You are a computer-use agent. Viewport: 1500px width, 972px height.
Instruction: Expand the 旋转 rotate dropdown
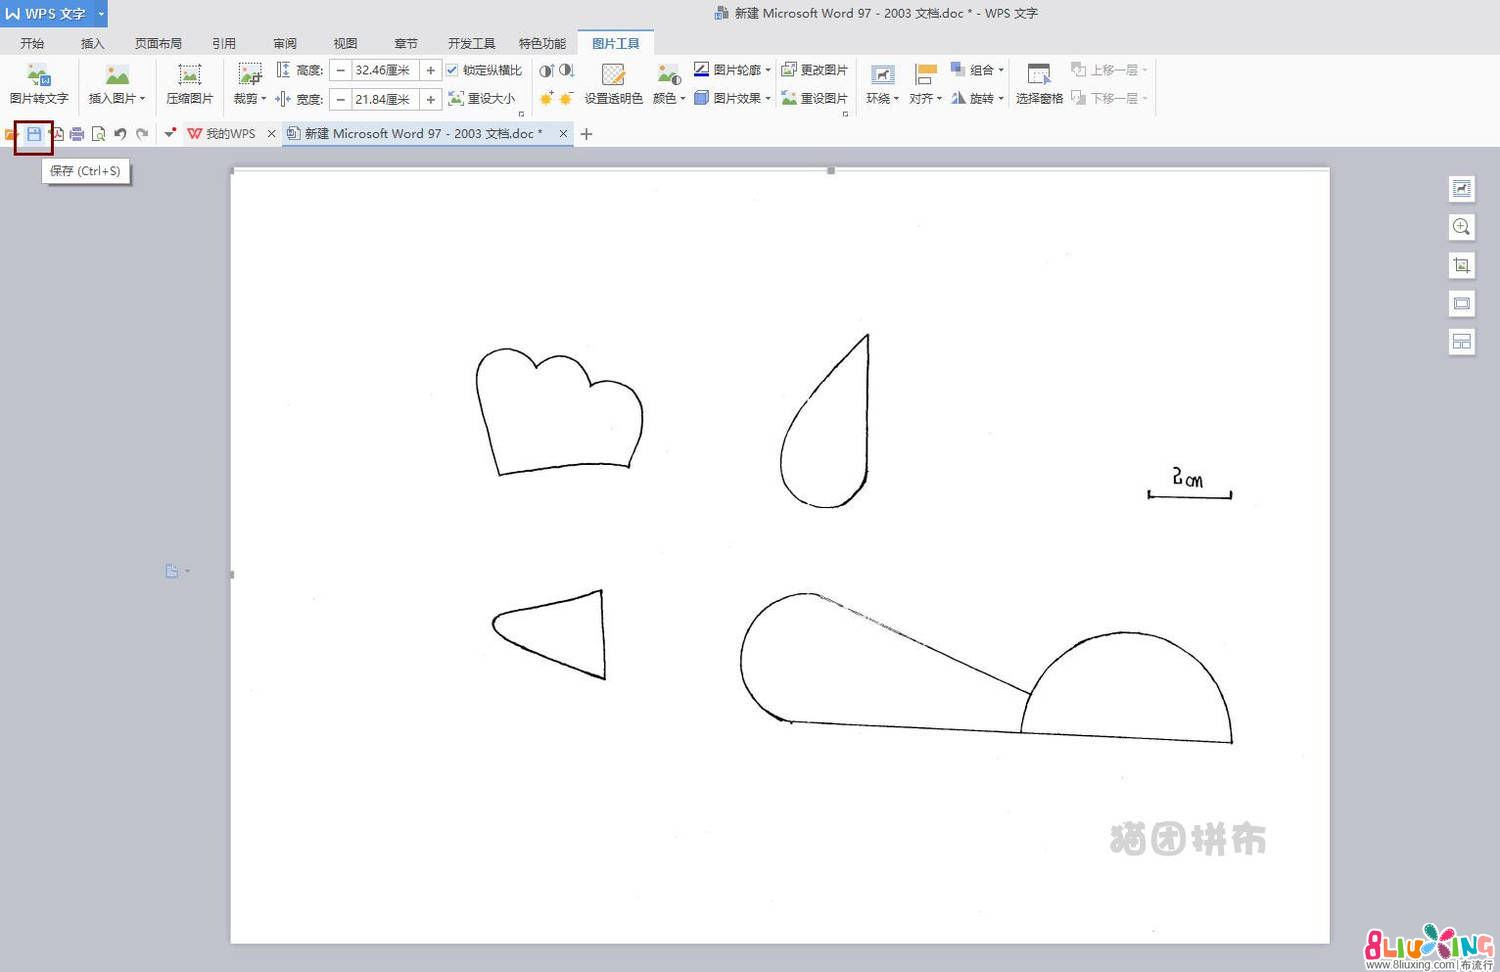pyautogui.click(x=1001, y=98)
